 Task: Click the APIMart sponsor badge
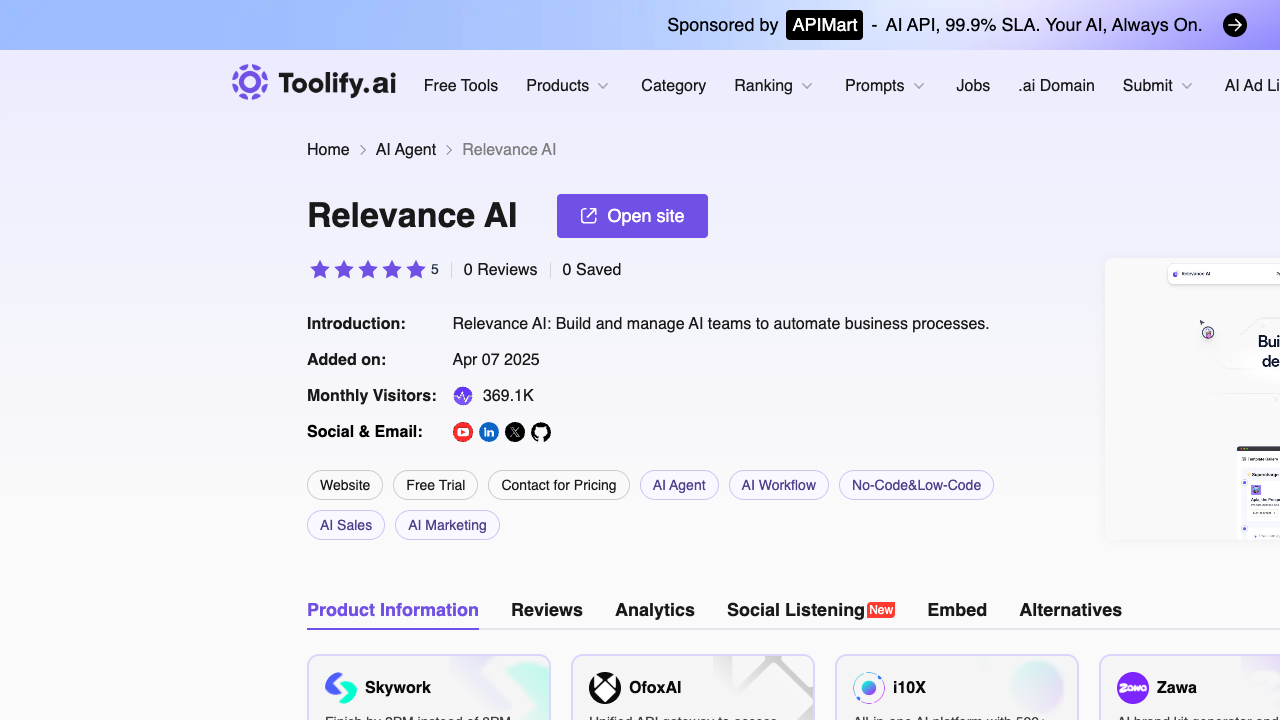point(824,25)
